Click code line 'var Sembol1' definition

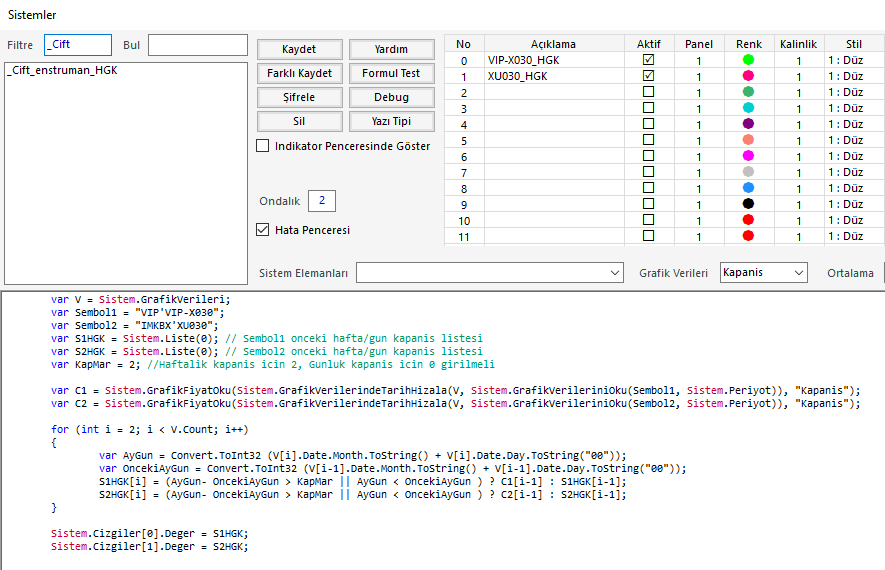[138, 313]
